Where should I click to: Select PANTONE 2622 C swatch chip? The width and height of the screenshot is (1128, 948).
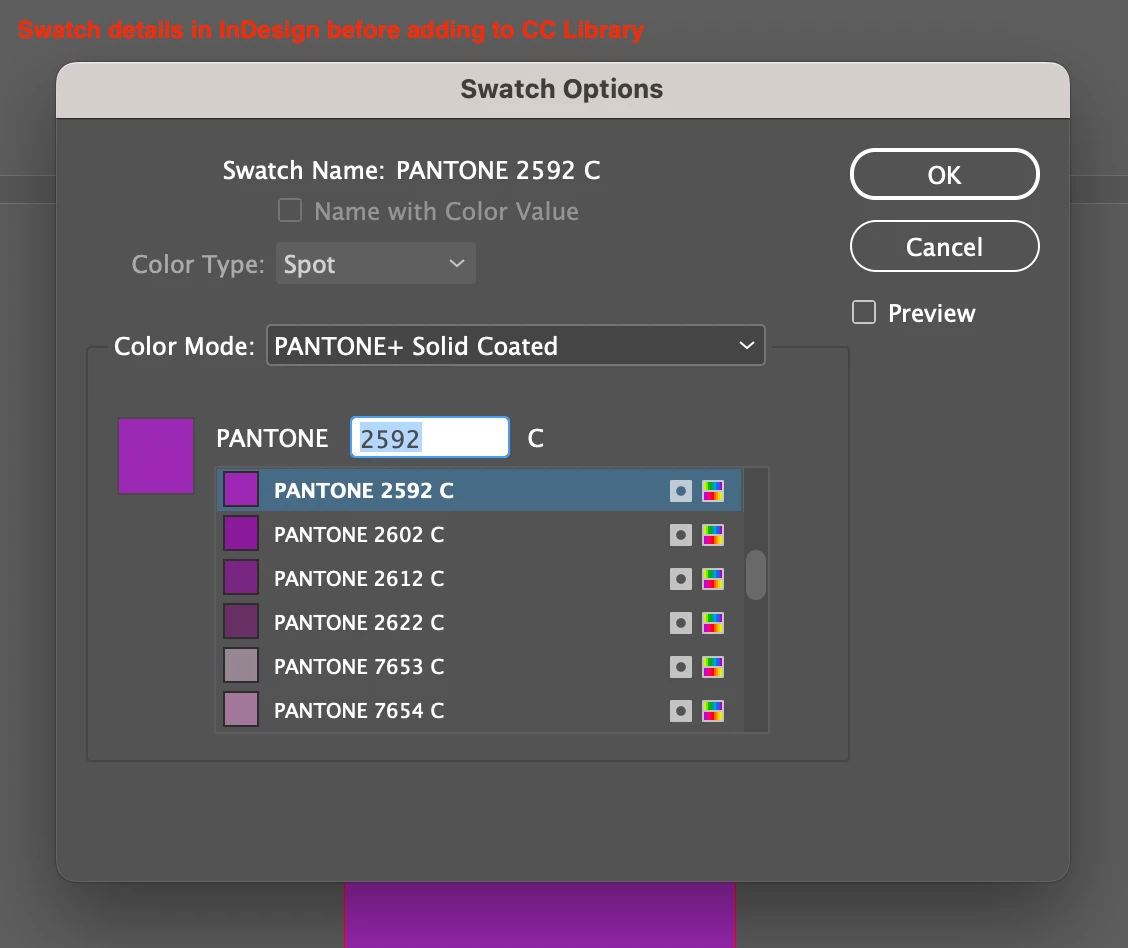point(241,622)
